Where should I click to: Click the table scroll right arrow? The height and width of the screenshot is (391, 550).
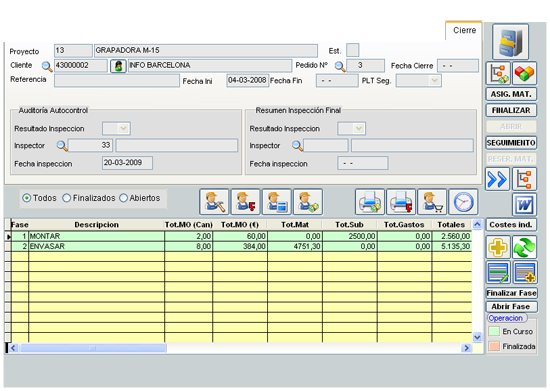click(x=467, y=348)
